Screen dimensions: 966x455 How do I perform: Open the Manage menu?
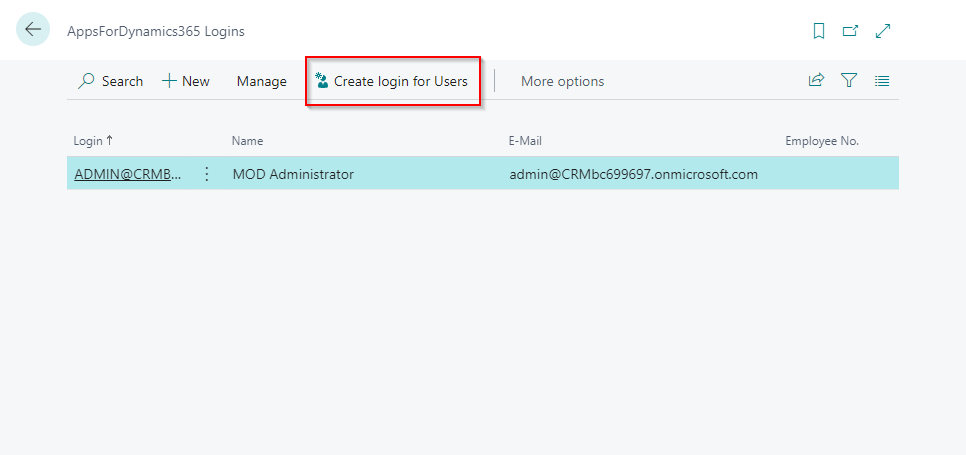click(262, 81)
